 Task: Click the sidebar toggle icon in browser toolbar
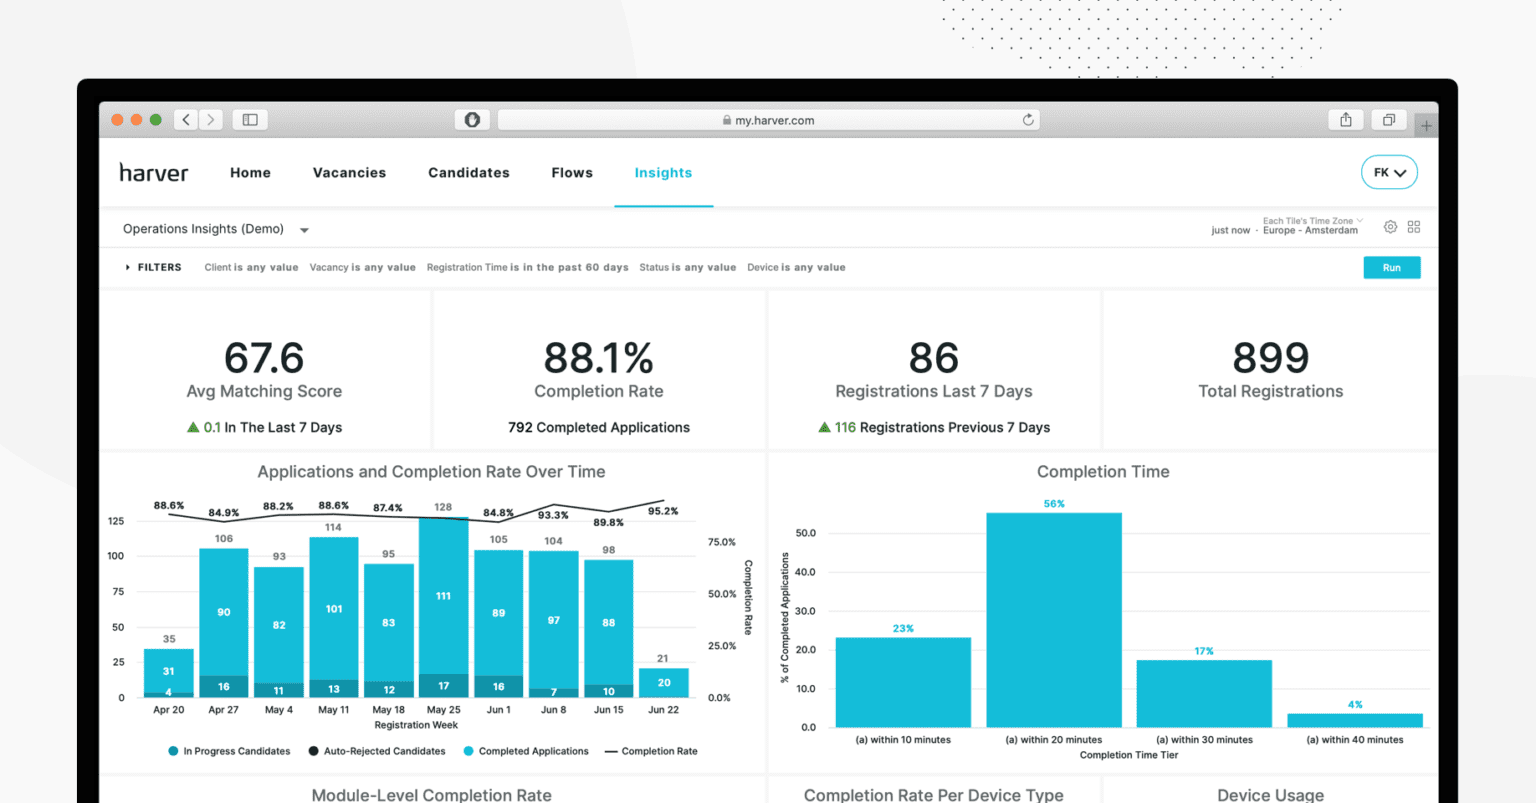(x=249, y=119)
